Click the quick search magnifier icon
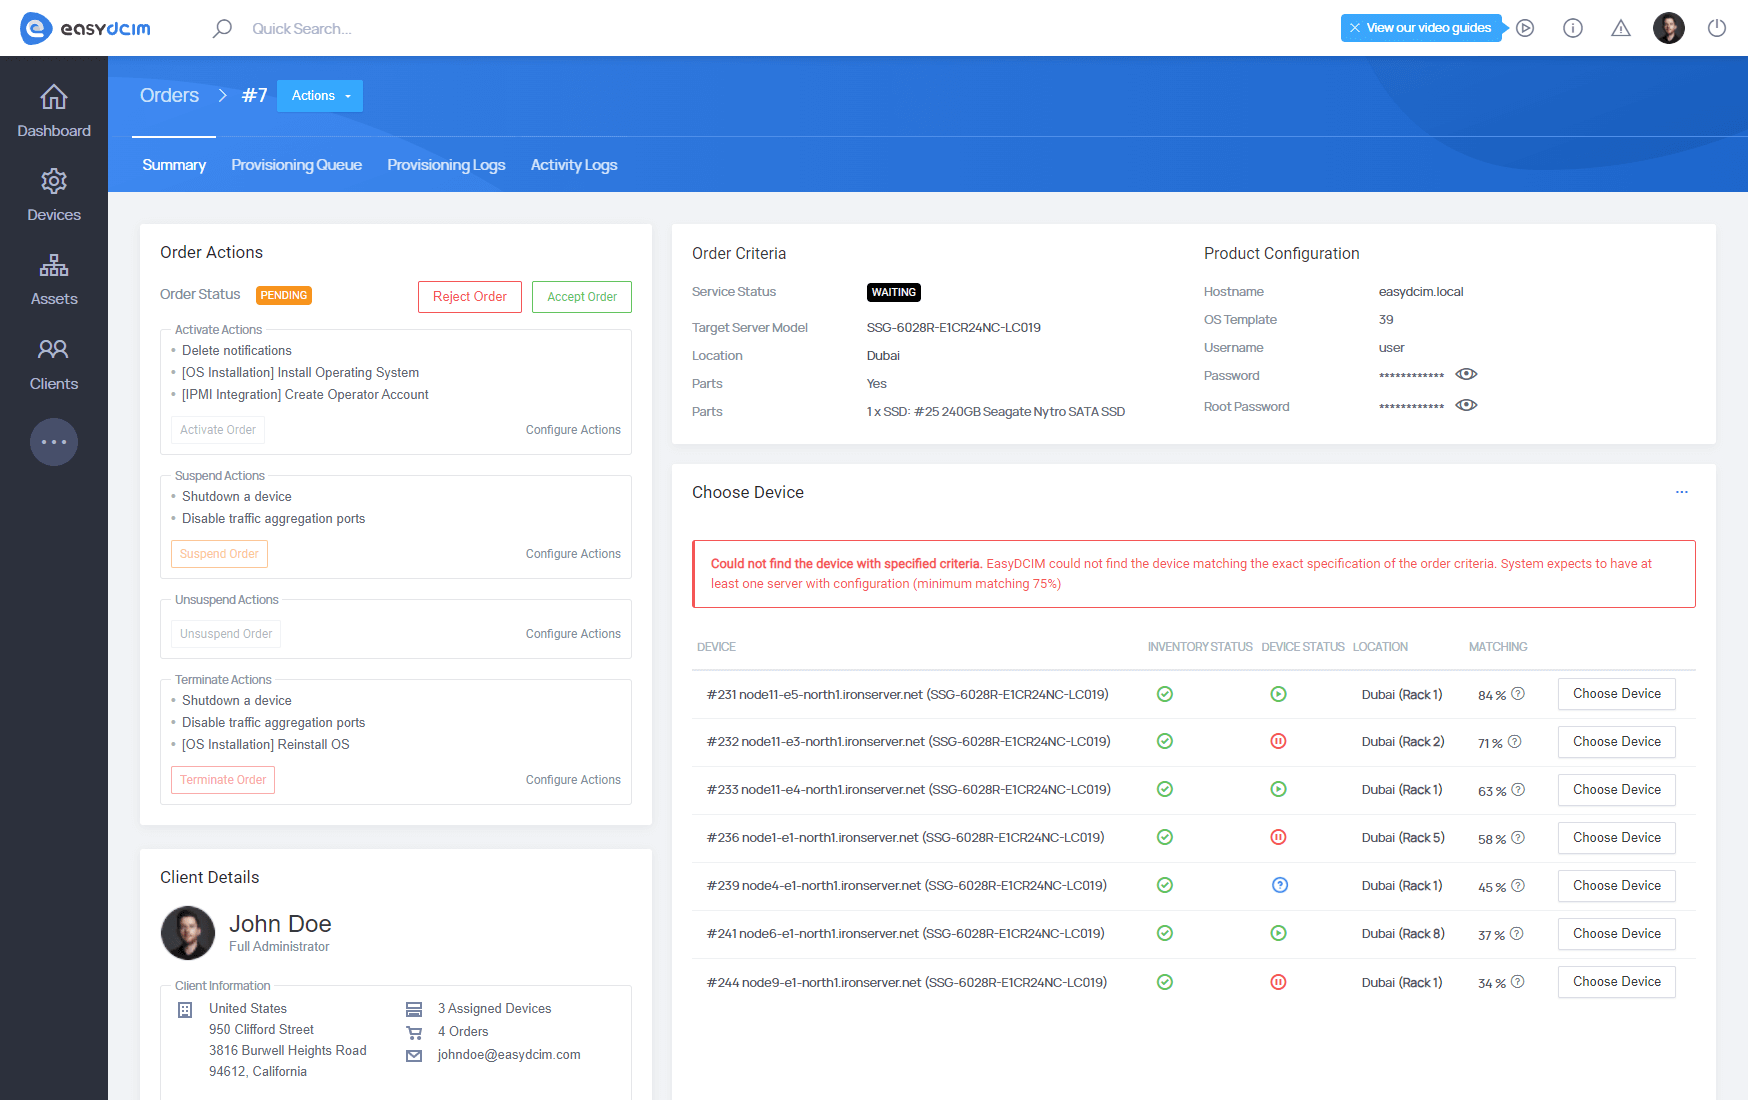The height and width of the screenshot is (1100, 1748). (x=222, y=28)
